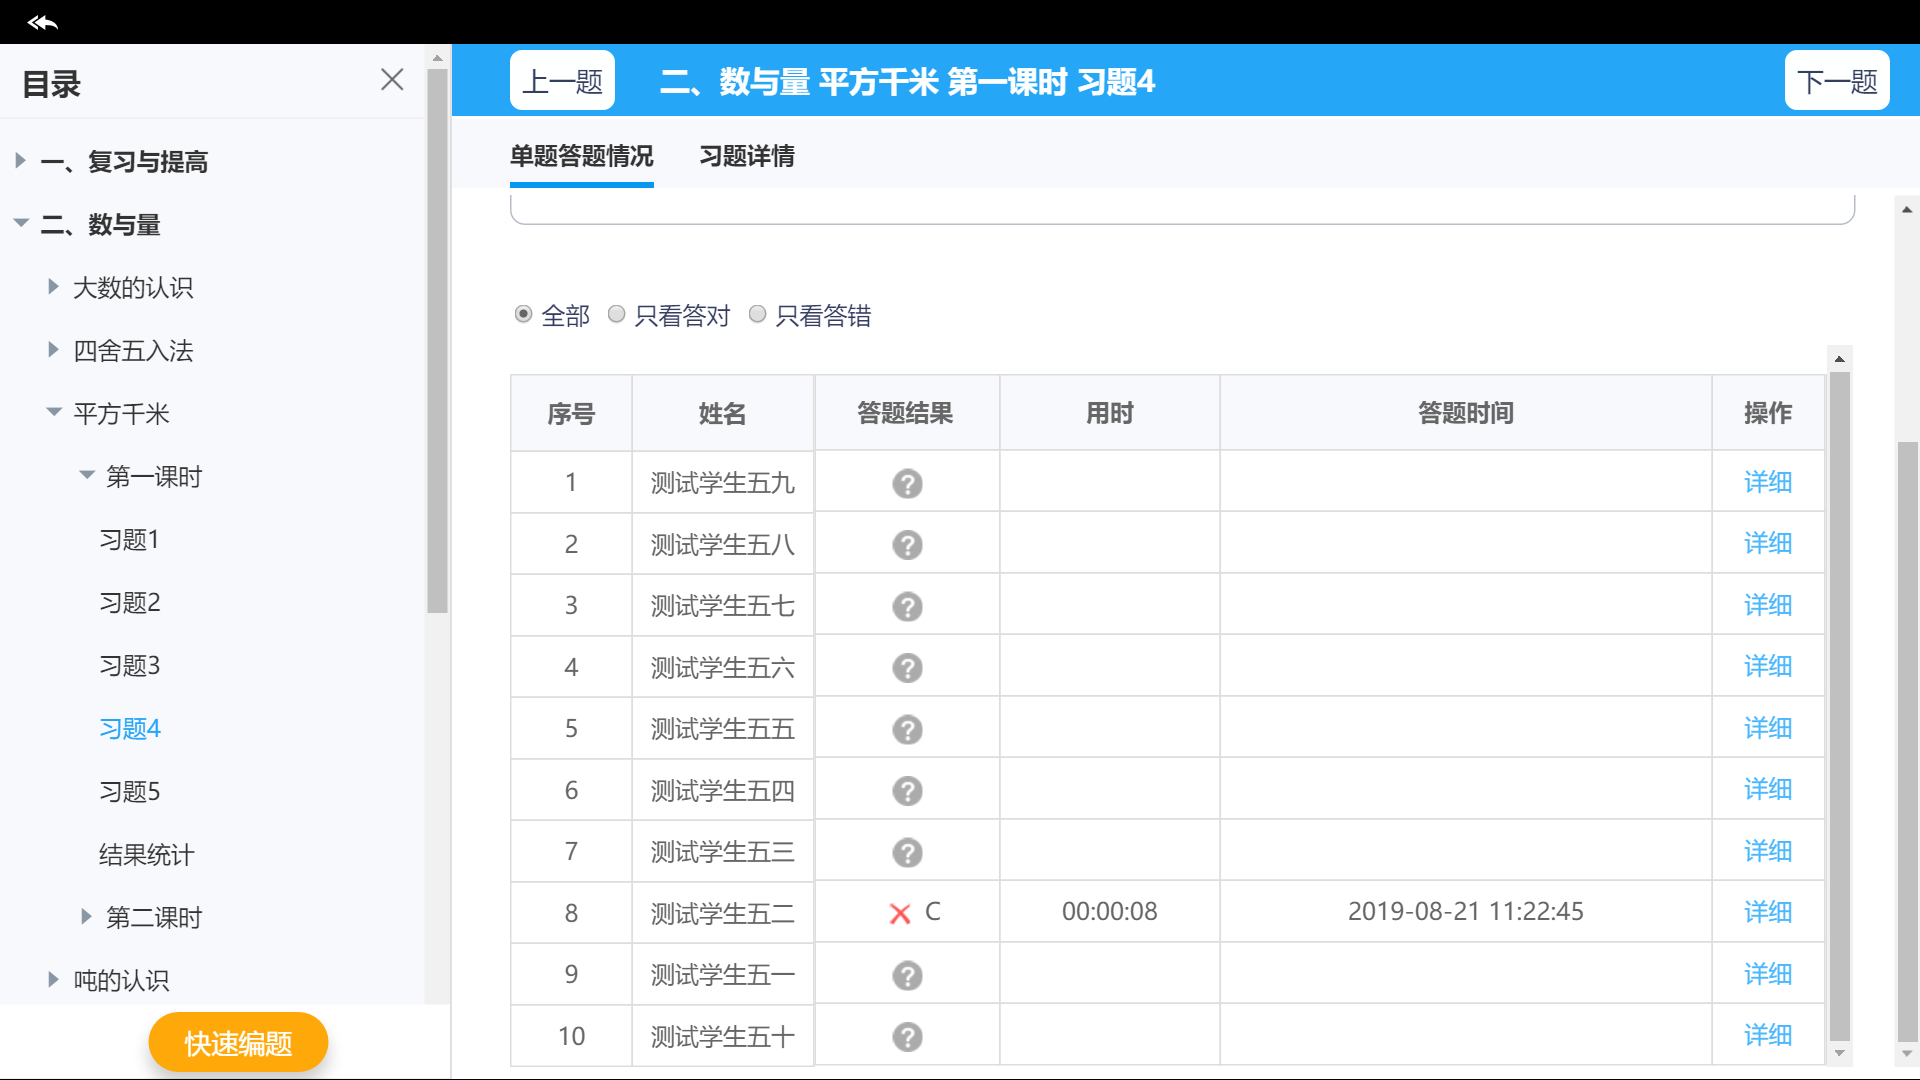
Task: Collapse the 第一课时 tree node
Action: [x=87, y=476]
